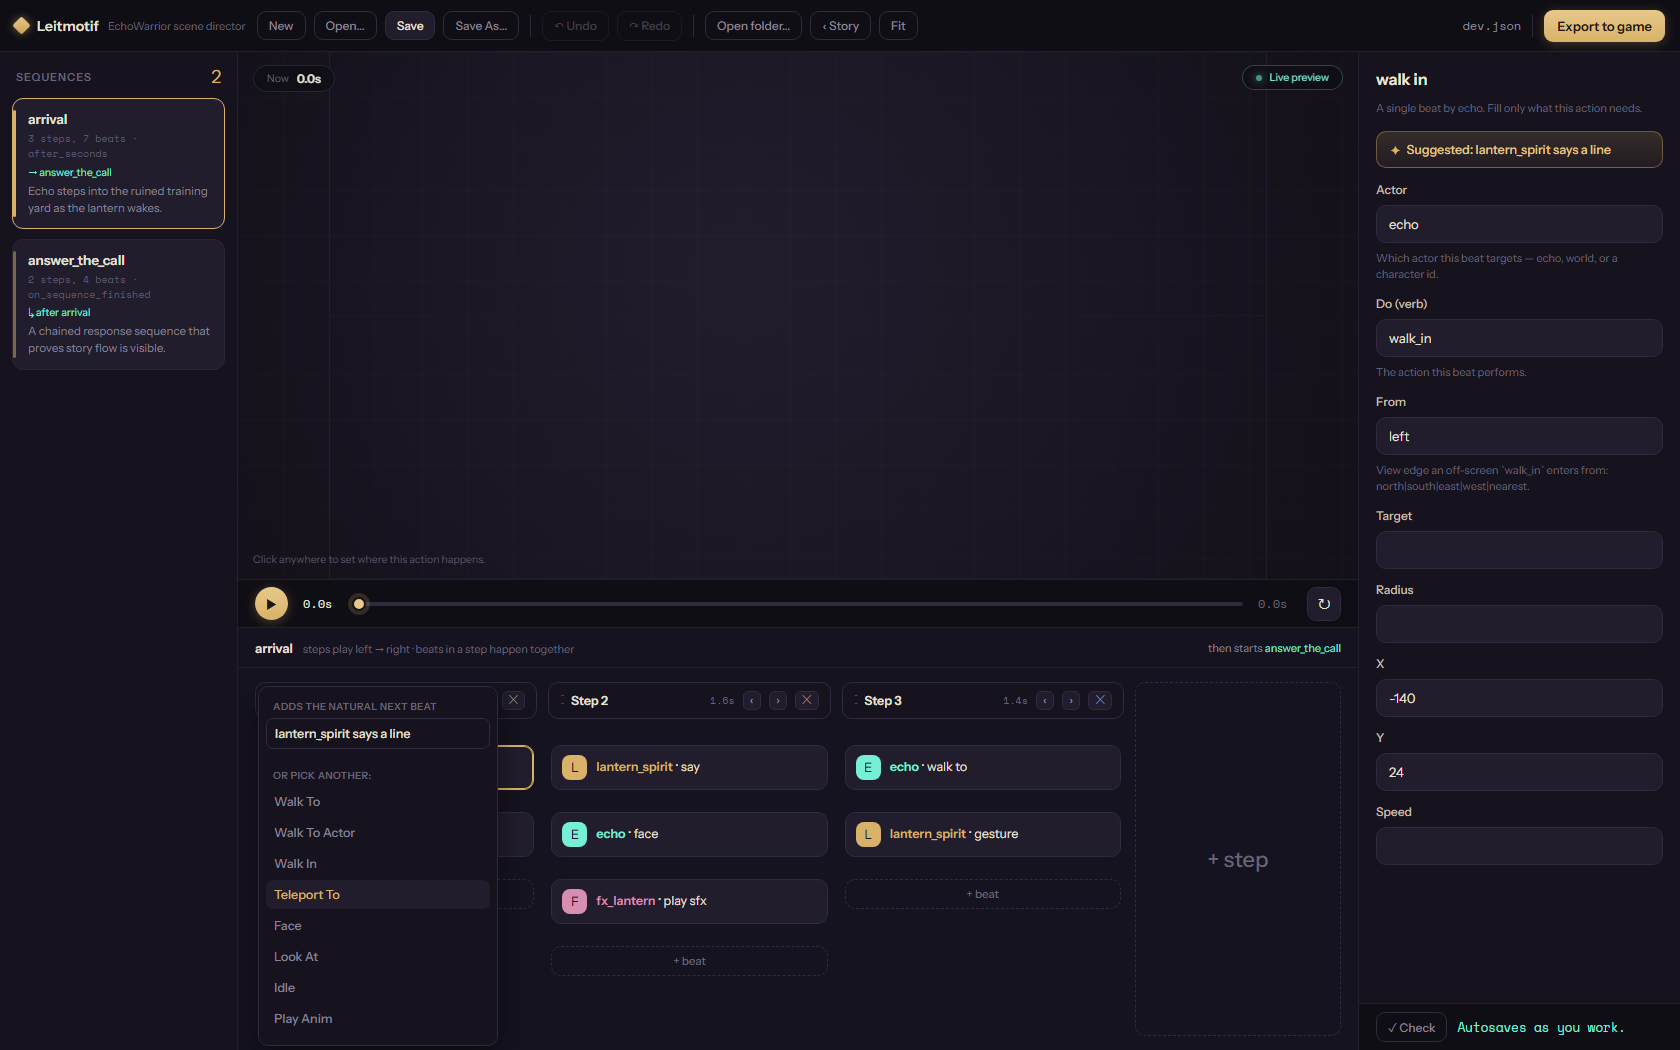Click the fx_lantern play sfx beat icon
The image size is (1680, 1050).
[x=574, y=901]
